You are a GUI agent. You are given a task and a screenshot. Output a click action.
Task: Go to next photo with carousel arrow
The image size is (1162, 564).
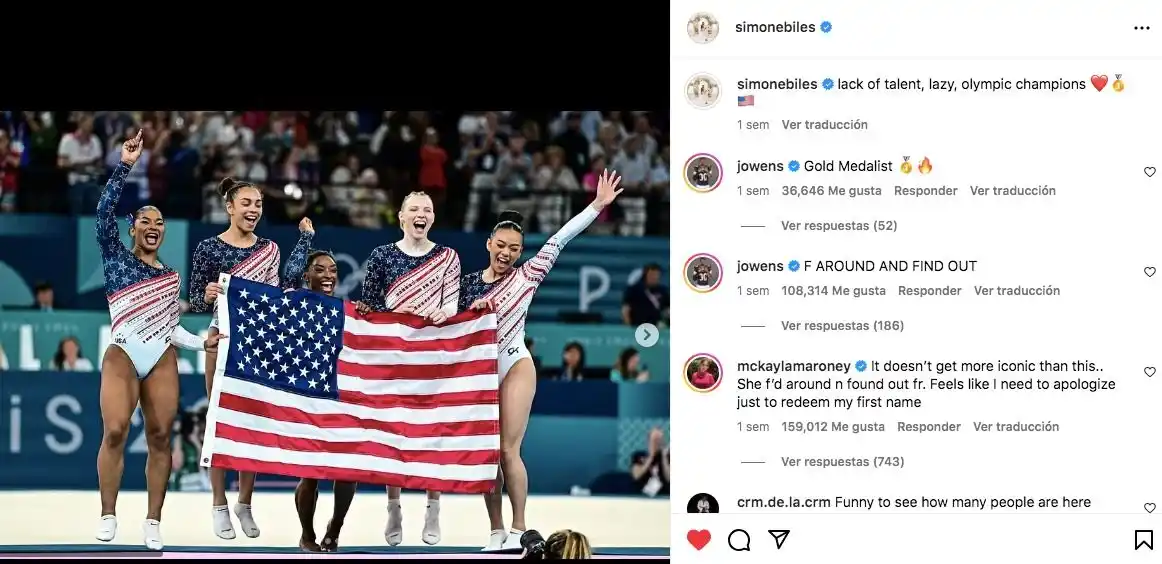click(x=646, y=335)
